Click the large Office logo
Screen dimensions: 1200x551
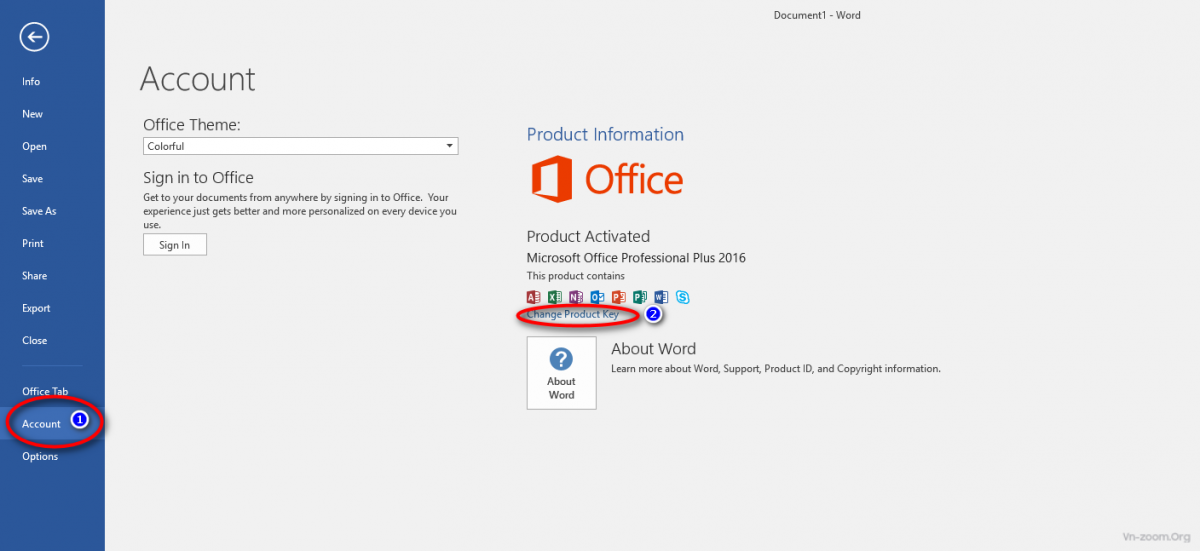click(606, 180)
